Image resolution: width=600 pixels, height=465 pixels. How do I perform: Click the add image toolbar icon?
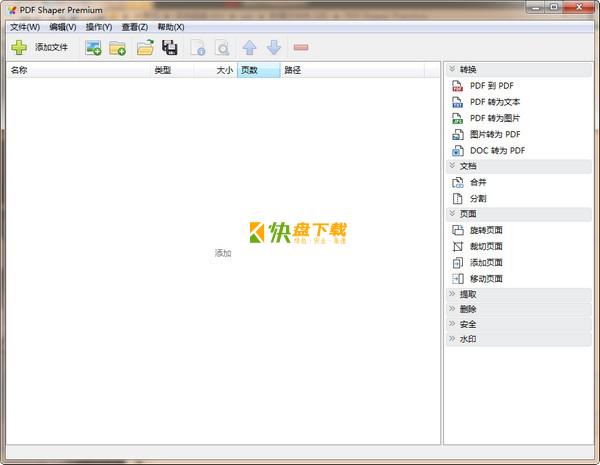click(x=93, y=47)
